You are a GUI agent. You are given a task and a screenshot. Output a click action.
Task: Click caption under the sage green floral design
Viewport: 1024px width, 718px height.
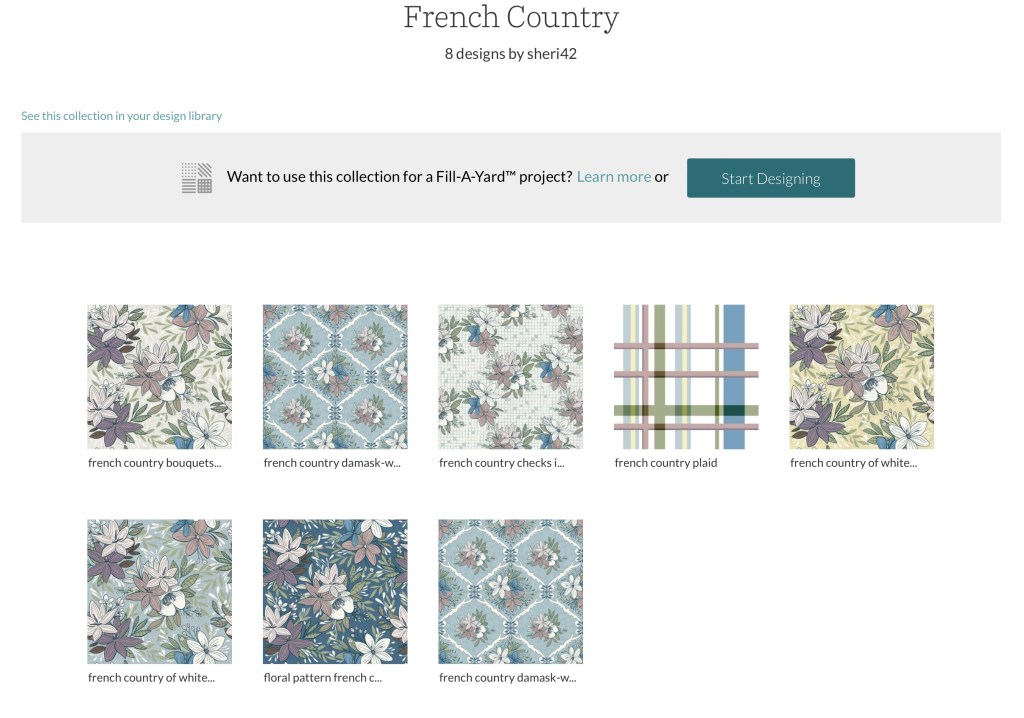[x=151, y=678]
